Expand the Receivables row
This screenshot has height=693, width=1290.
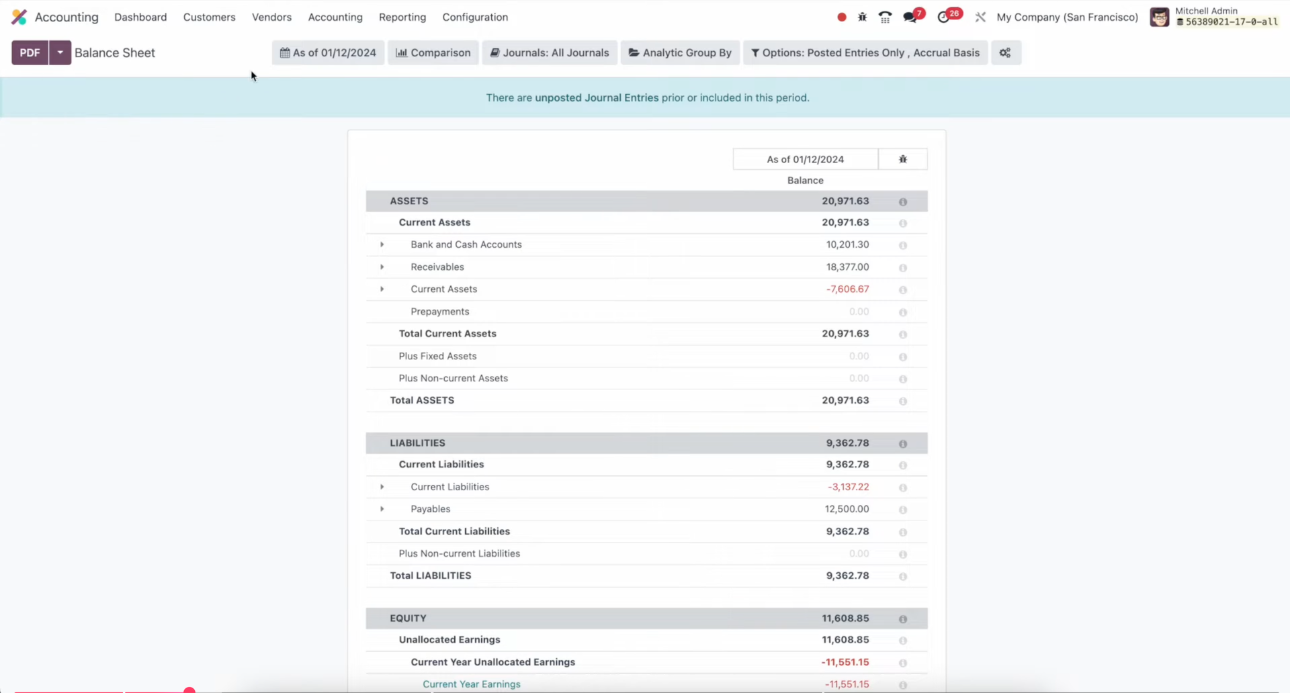(x=382, y=267)
